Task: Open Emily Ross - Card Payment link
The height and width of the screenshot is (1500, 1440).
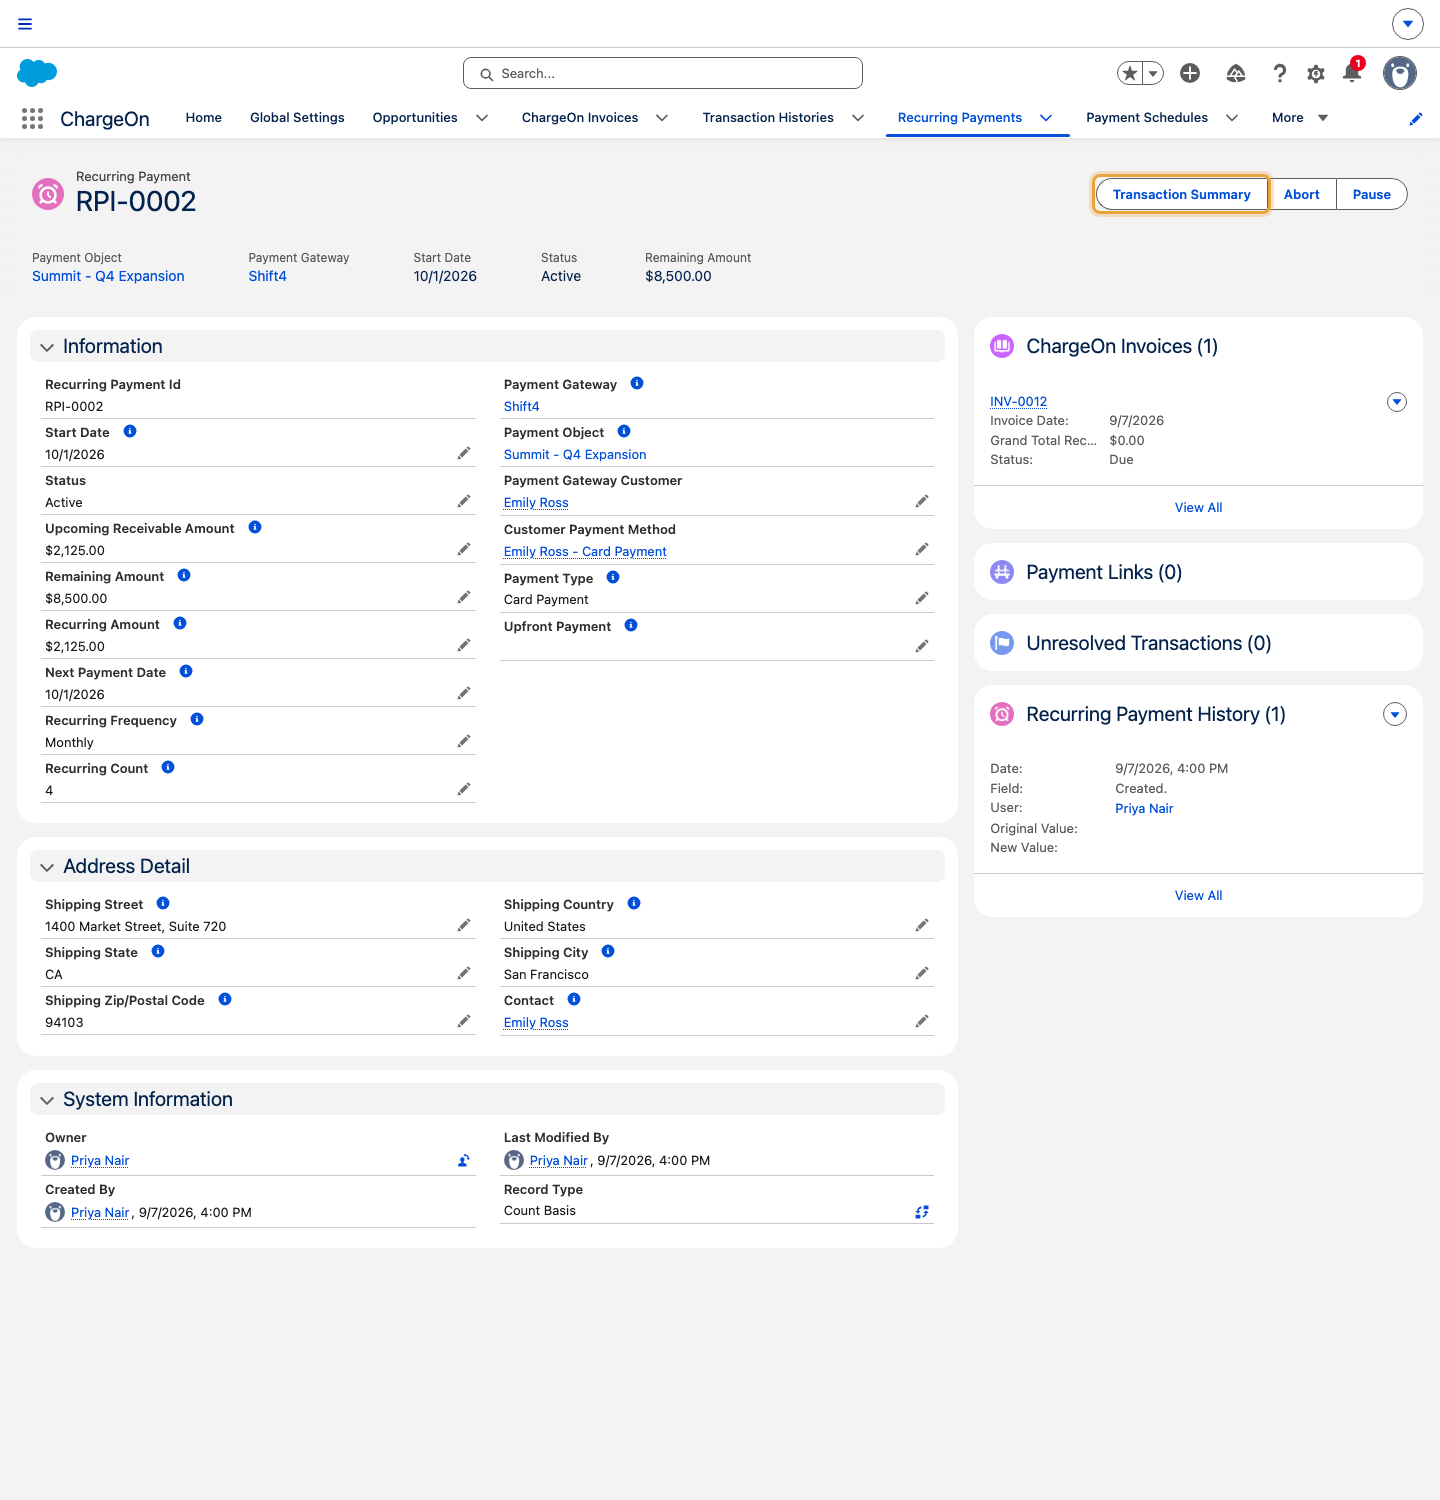Action: point(585,551)
